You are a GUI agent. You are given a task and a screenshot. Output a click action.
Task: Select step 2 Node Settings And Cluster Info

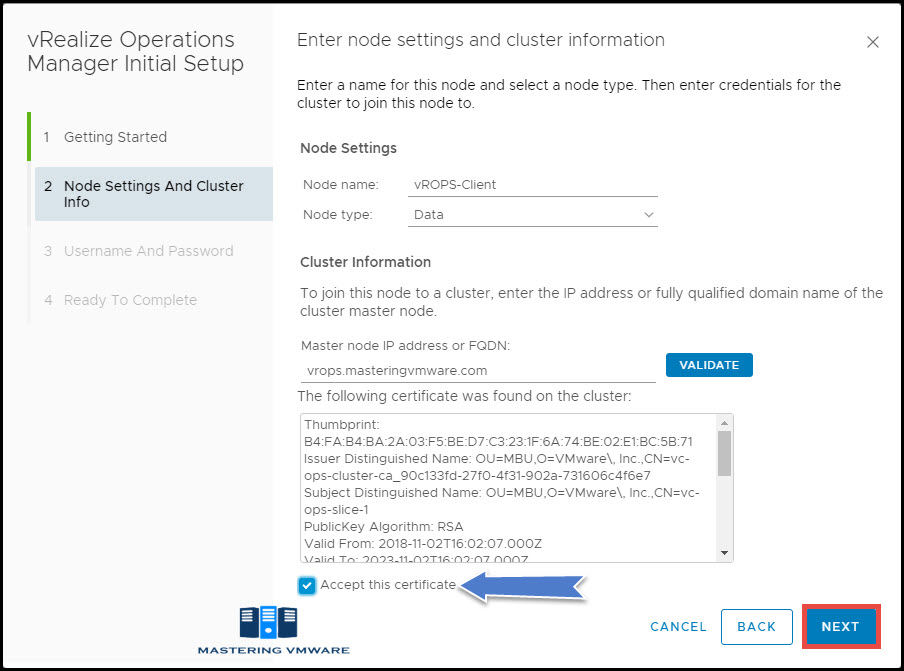click(x=153, y=194)
